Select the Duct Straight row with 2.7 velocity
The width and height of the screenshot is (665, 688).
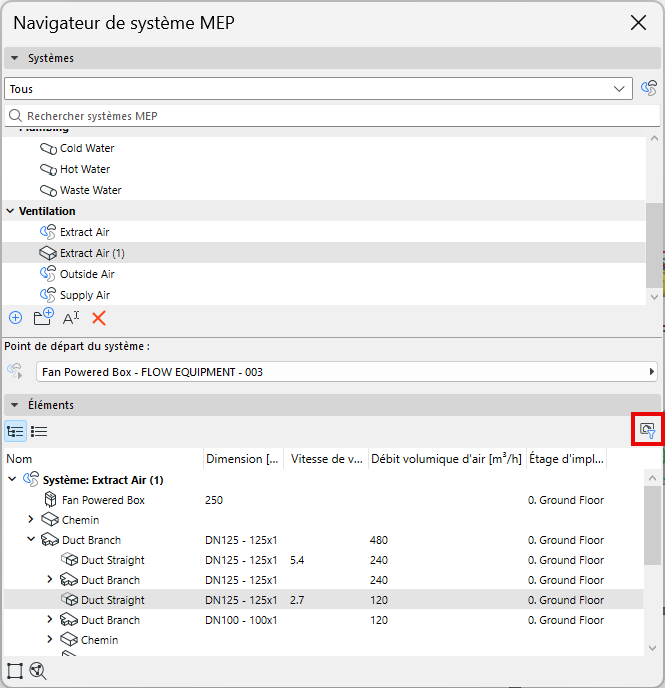point(324,600)
